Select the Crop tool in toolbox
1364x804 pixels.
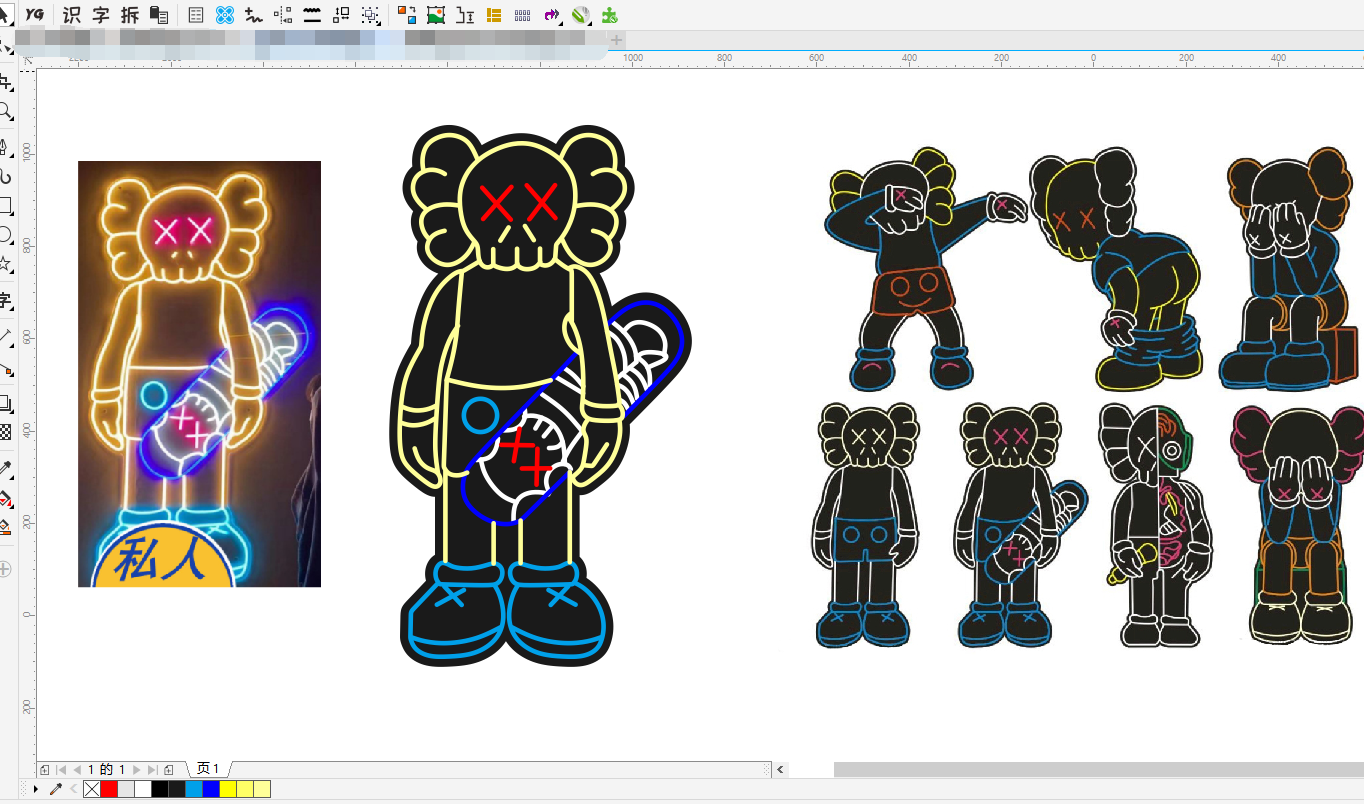click(6, 83)
